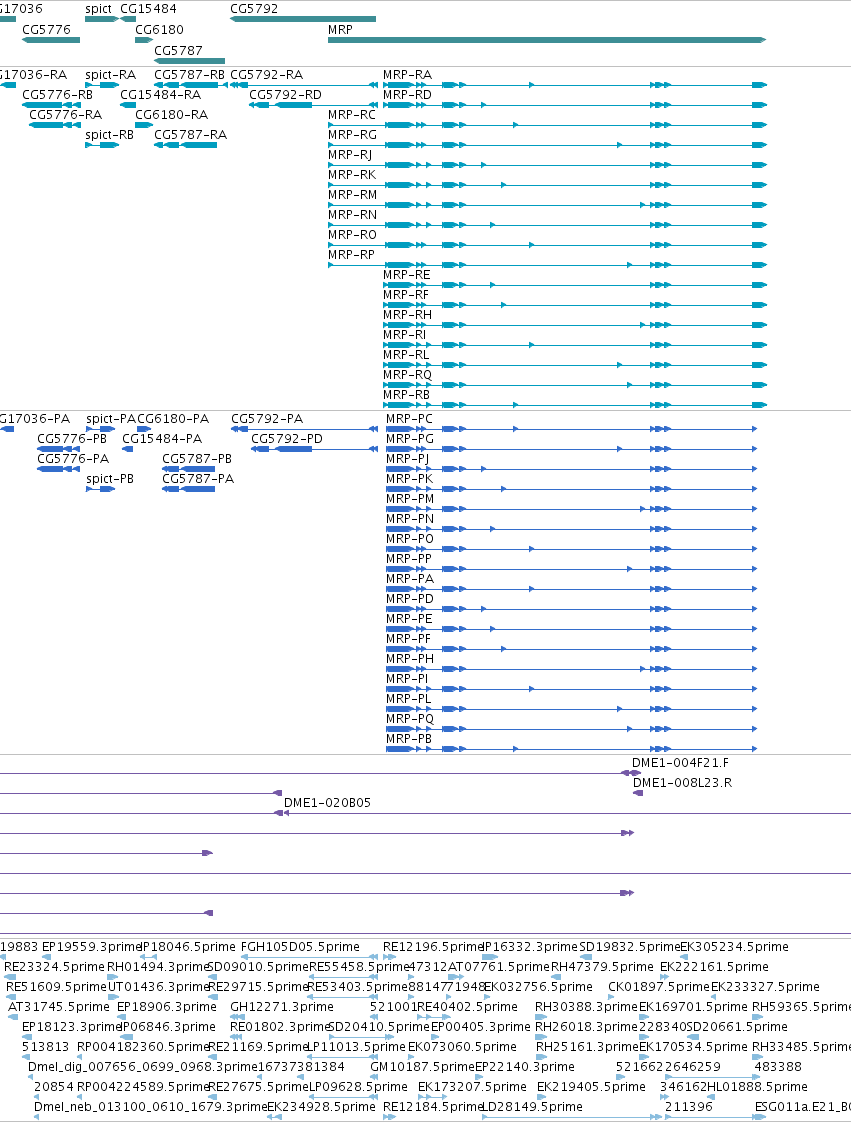Open EST LD28149.5prime
Screen dimensions: 851x1122
(533, 1107)
